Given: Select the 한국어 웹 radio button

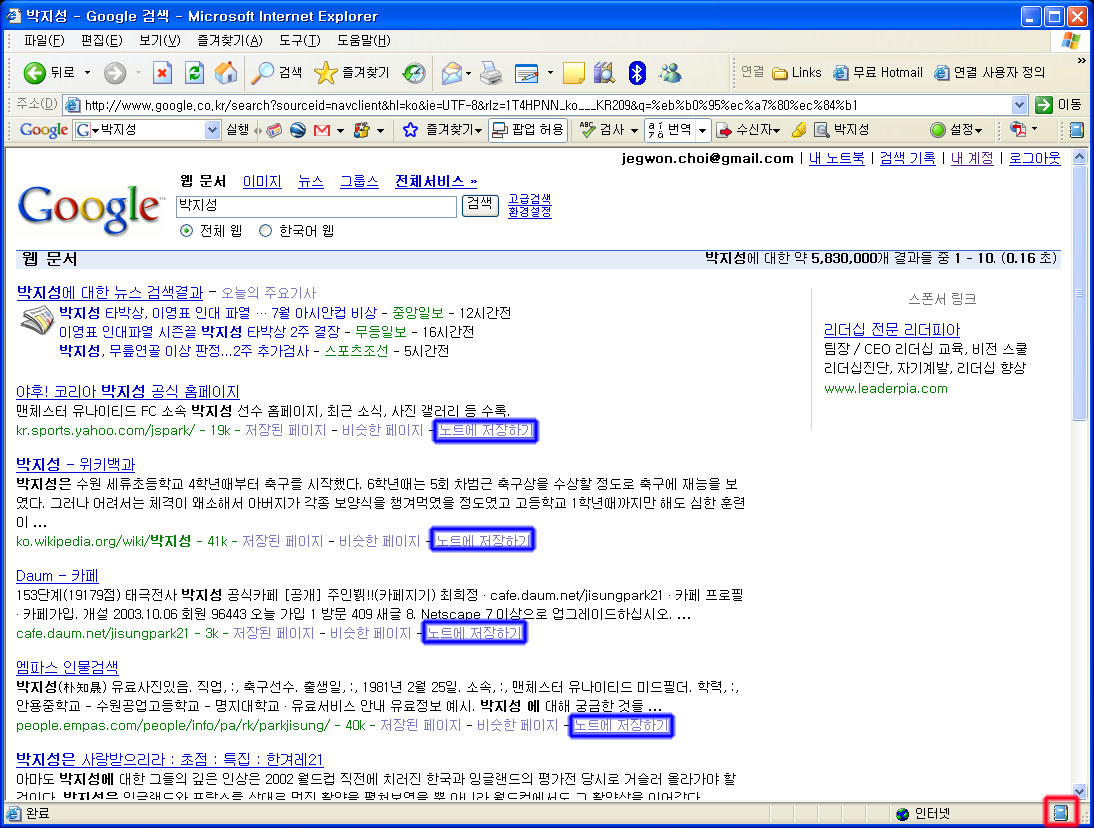Looking at the screenshot, I should point(265,230).
